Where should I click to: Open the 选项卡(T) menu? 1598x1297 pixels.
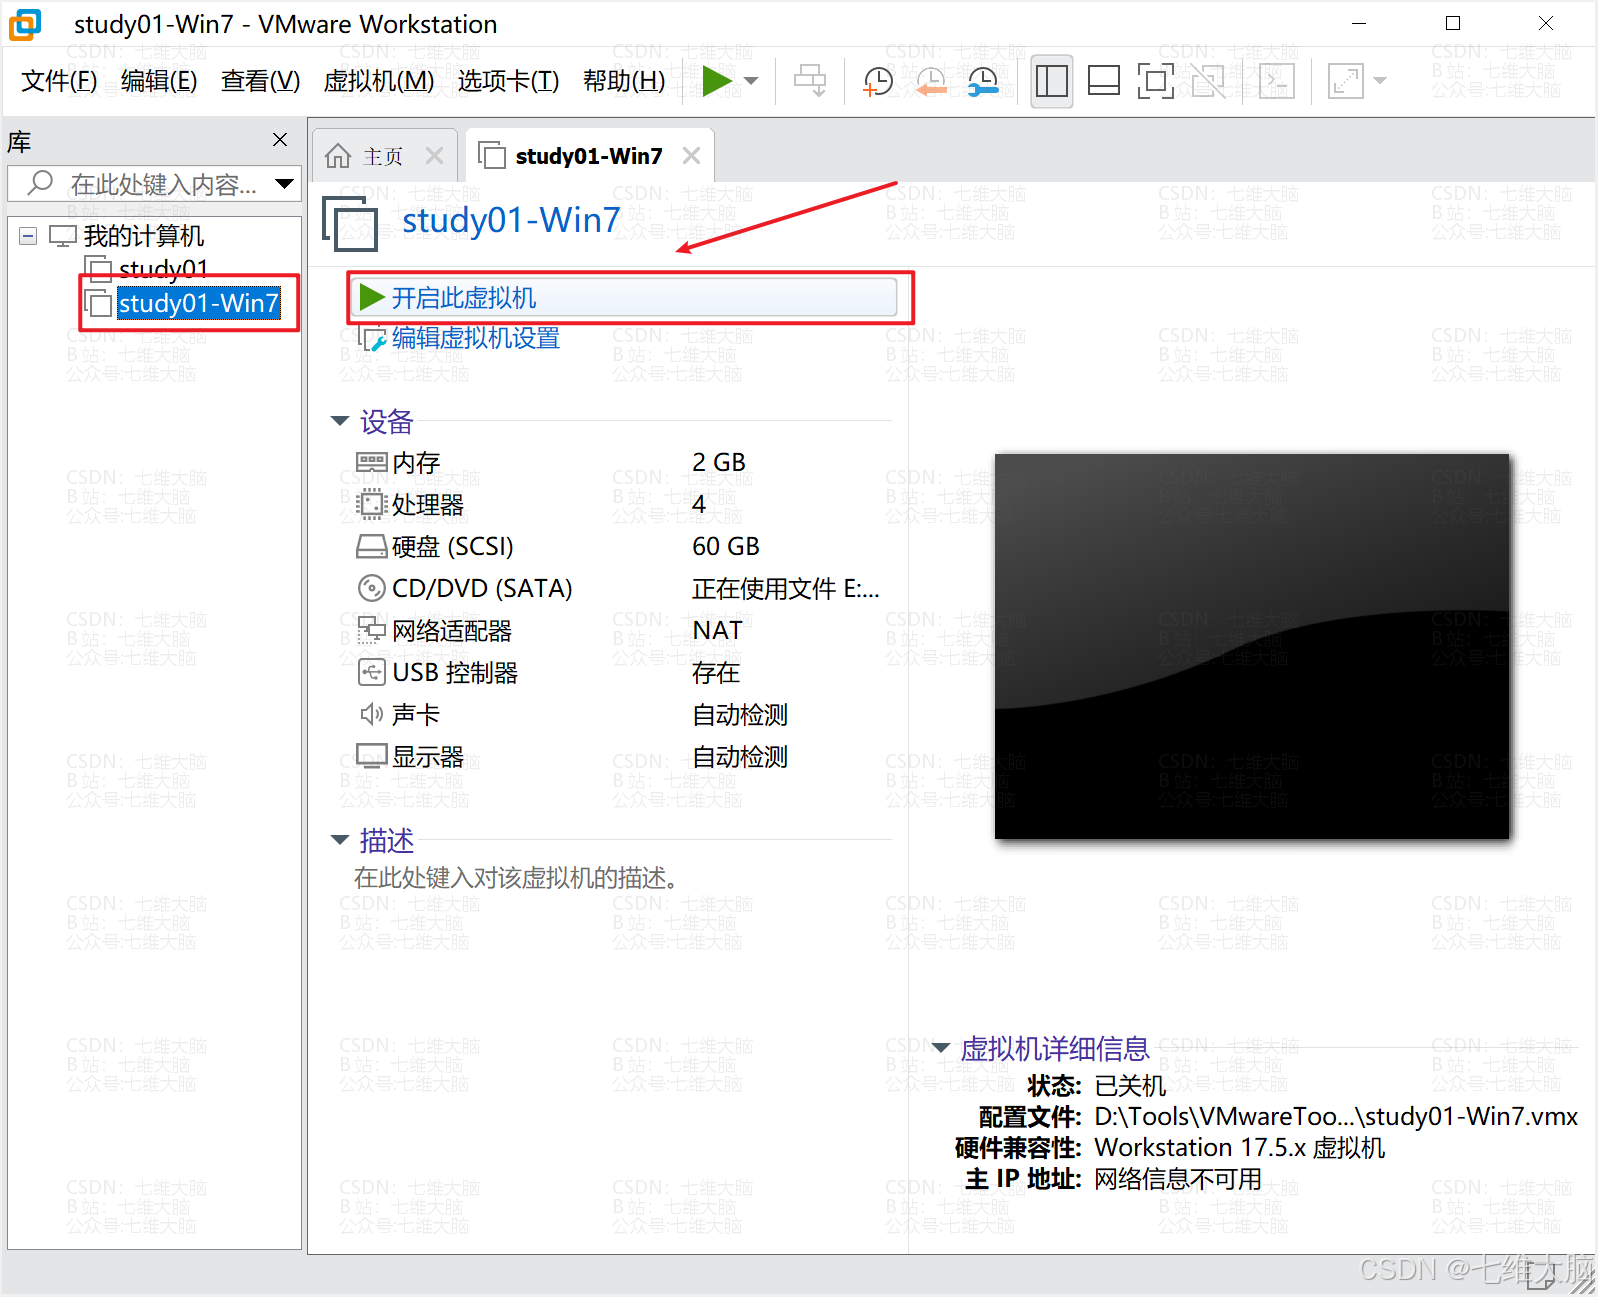(x=508, y=81)
